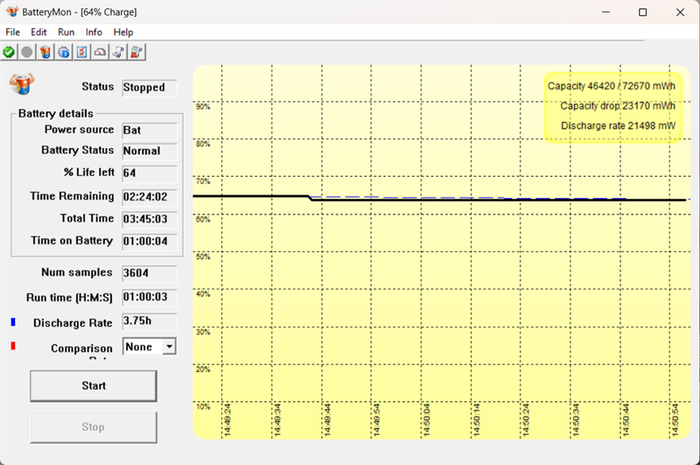Click the gear with info badge toolbar icon
Screen dimensions: 700x465
point(64,52)
